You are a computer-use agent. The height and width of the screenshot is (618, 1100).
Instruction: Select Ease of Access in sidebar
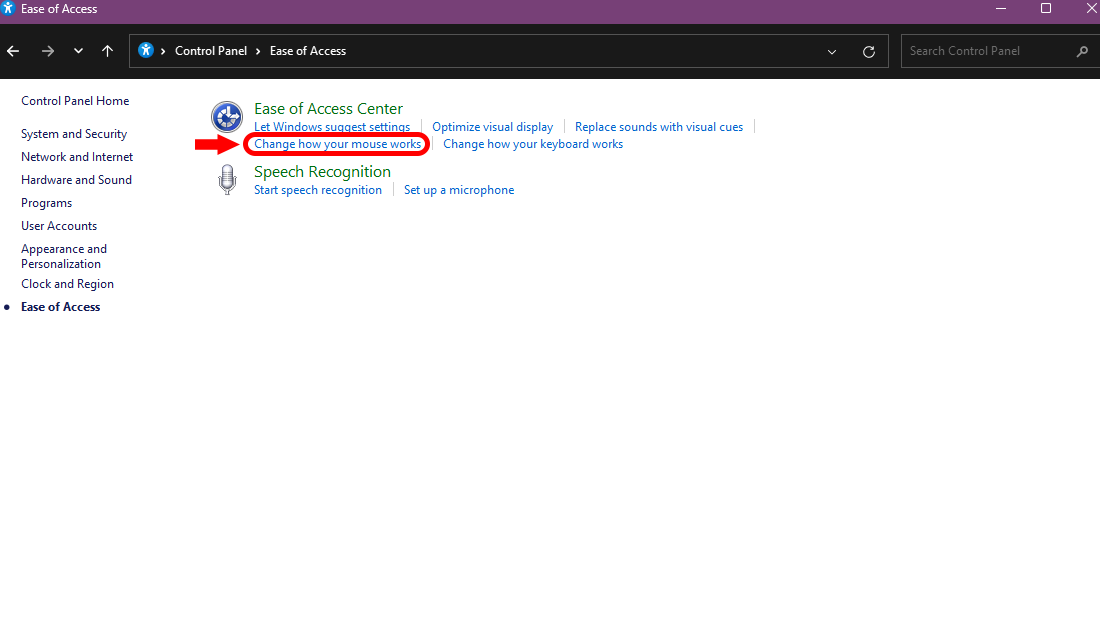click(60, 307)
